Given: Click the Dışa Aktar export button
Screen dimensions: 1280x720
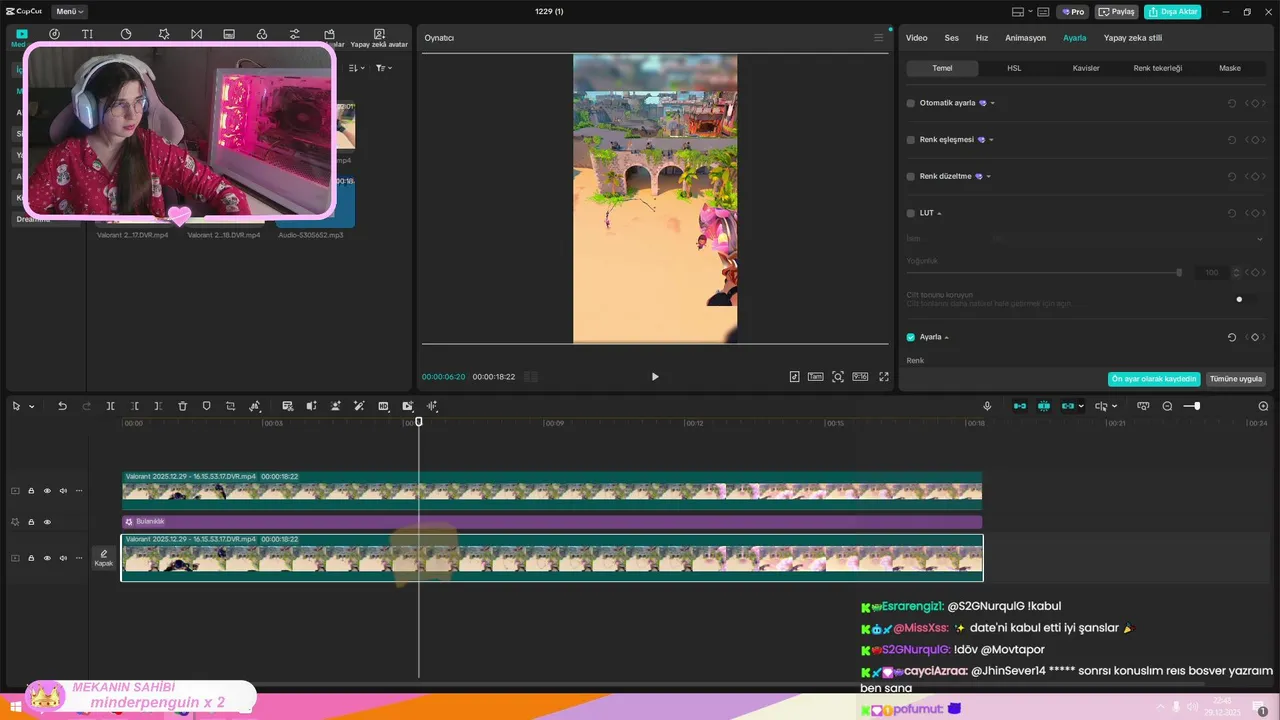Looking at the screenshot, I should [1173, 12].
